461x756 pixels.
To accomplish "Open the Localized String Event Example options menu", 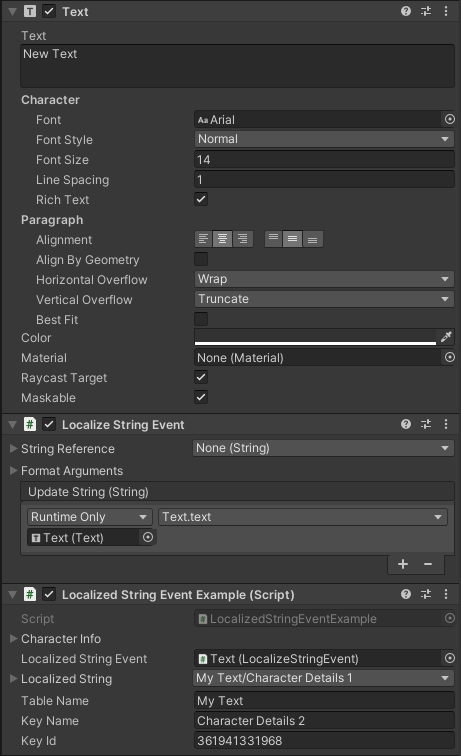I will 446,594.
